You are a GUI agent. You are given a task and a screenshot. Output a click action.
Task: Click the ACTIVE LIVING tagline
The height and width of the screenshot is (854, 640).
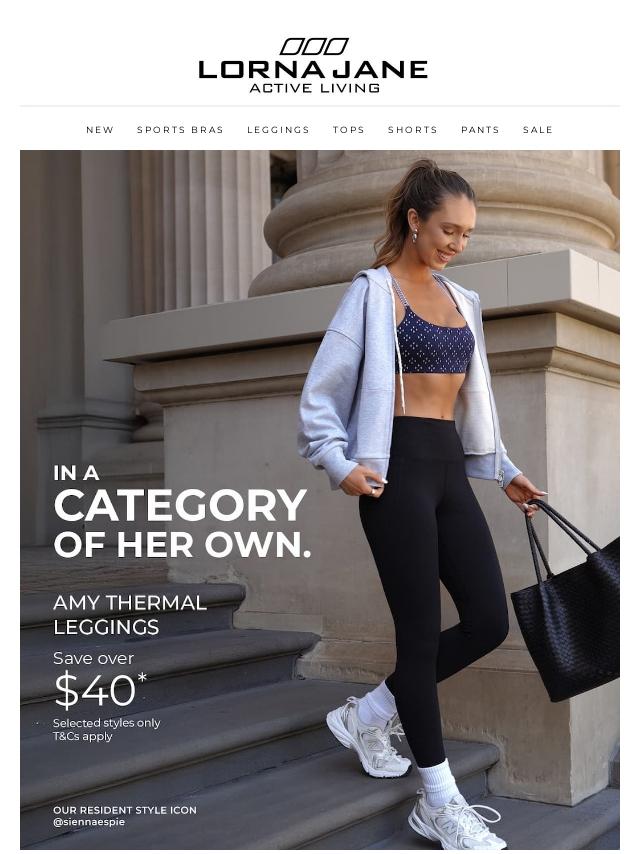314,88
